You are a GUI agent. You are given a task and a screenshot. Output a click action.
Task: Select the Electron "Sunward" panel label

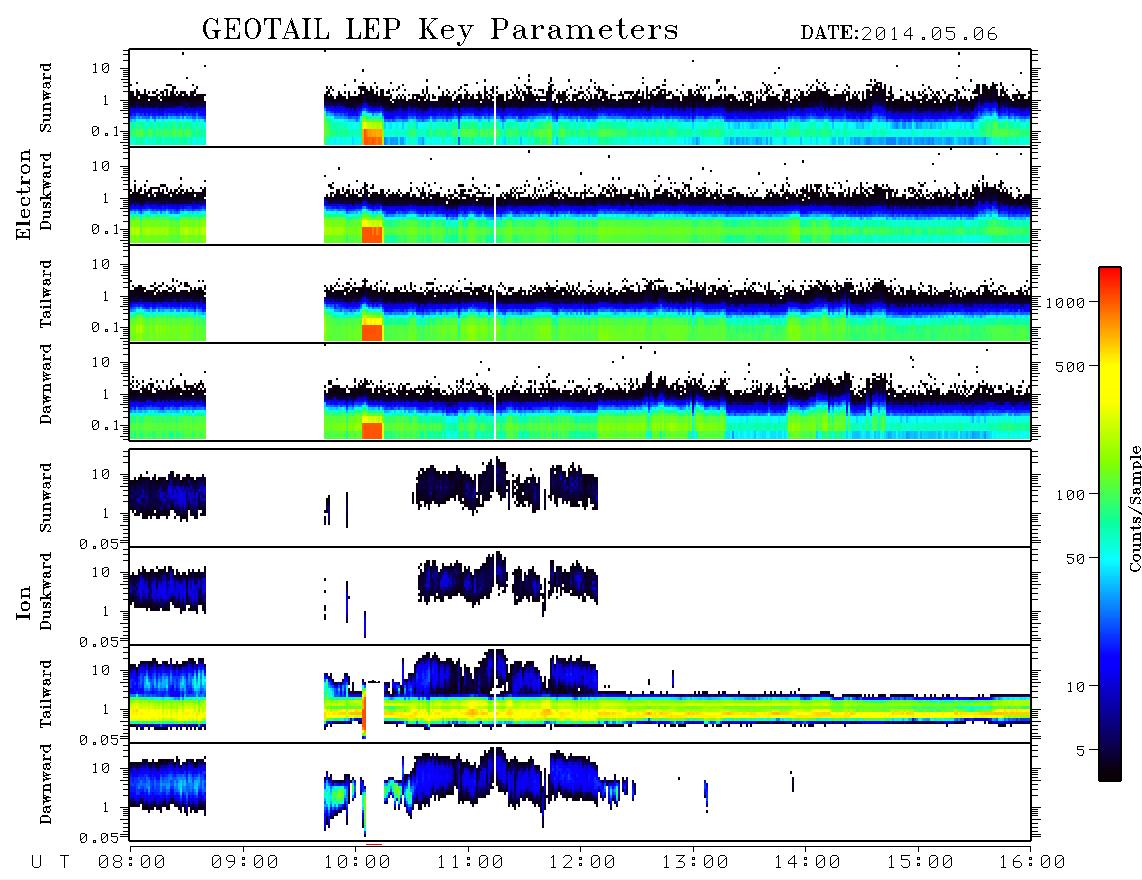tap(46, 98)
